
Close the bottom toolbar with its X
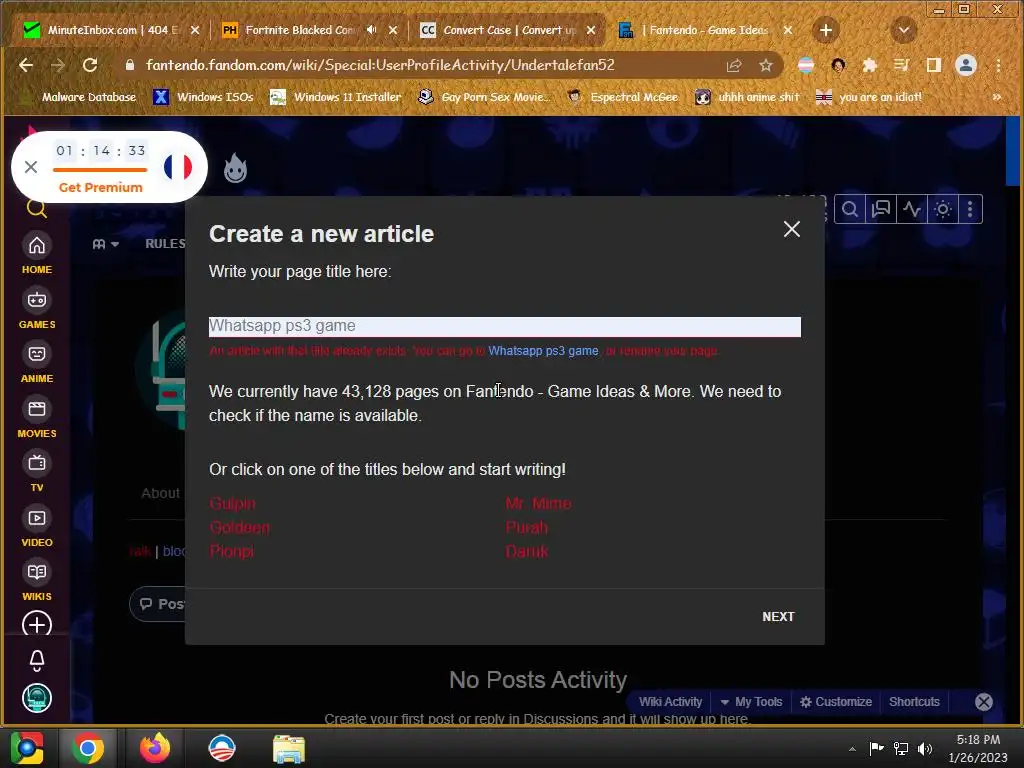(984, 702)
